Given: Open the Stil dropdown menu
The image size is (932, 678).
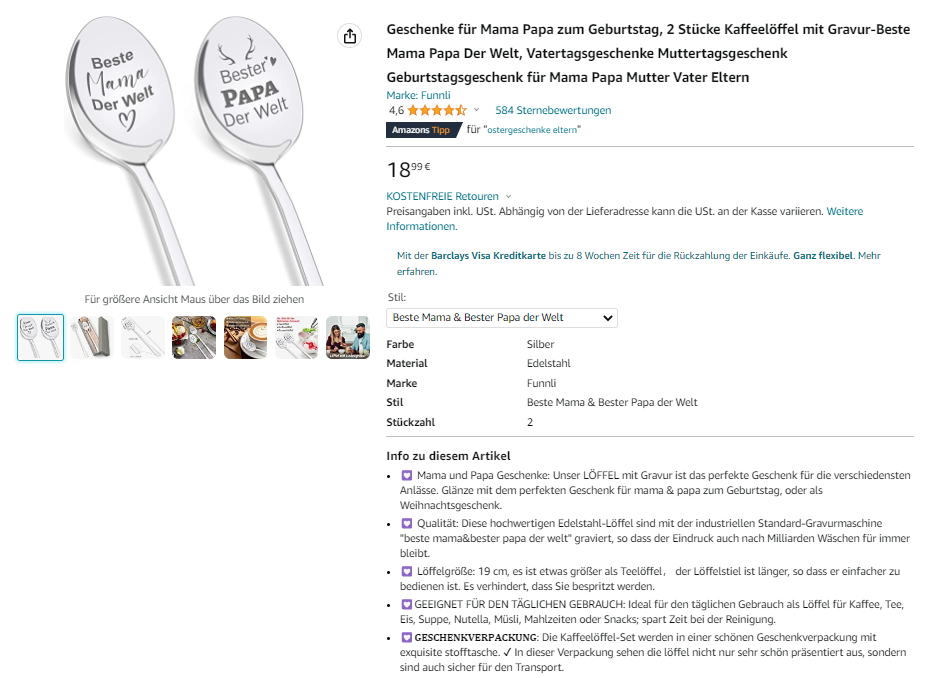Looking at the screenshot, I should click(502, 318).
